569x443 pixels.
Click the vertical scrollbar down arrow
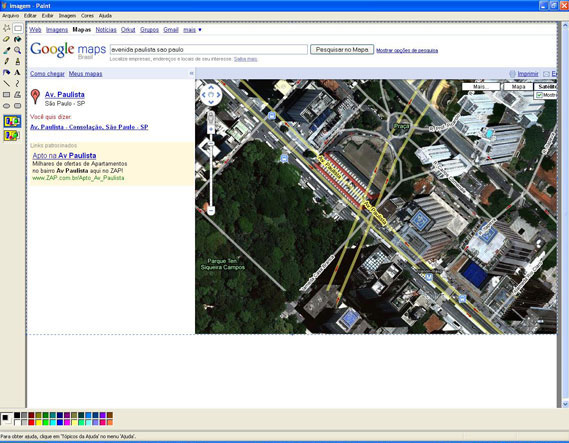(x=565, y=404)
